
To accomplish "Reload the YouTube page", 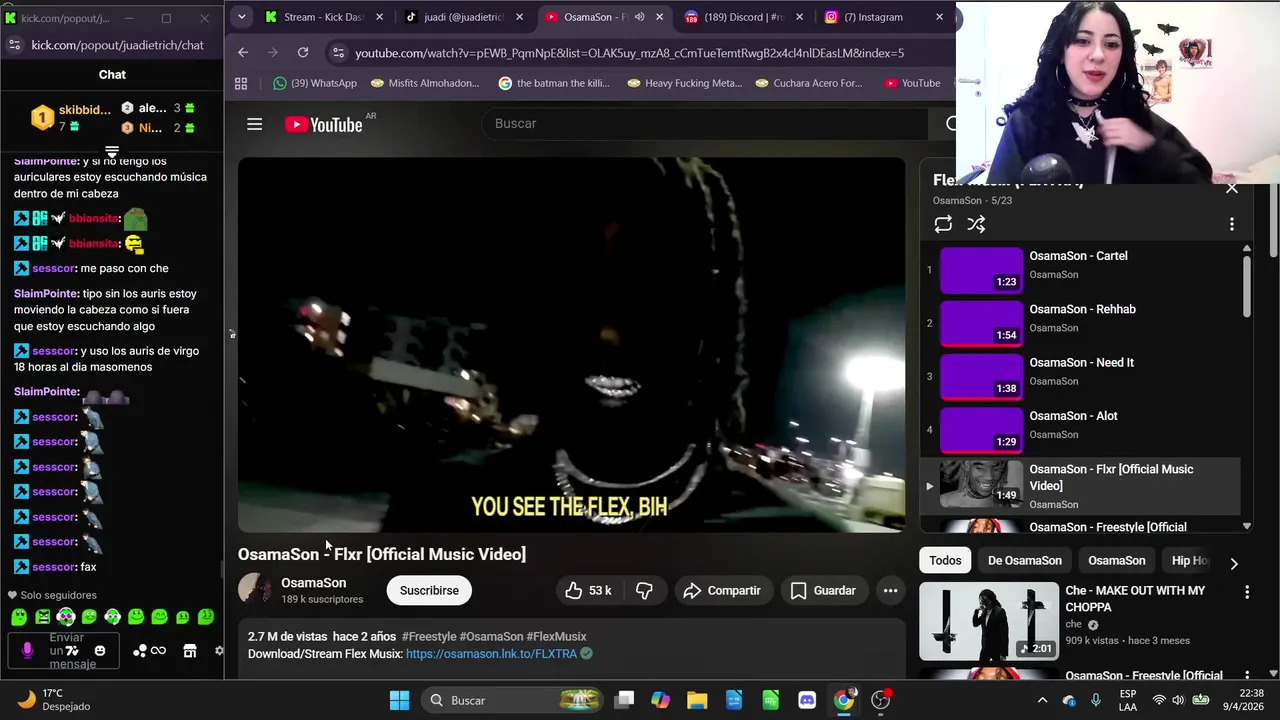I will click(303, 52).
